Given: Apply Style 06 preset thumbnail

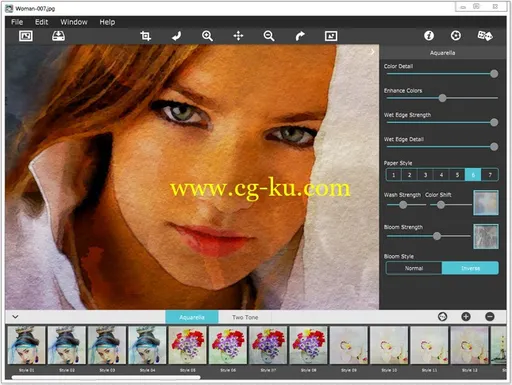Looking at the screenshot, I should coord(228,345).
